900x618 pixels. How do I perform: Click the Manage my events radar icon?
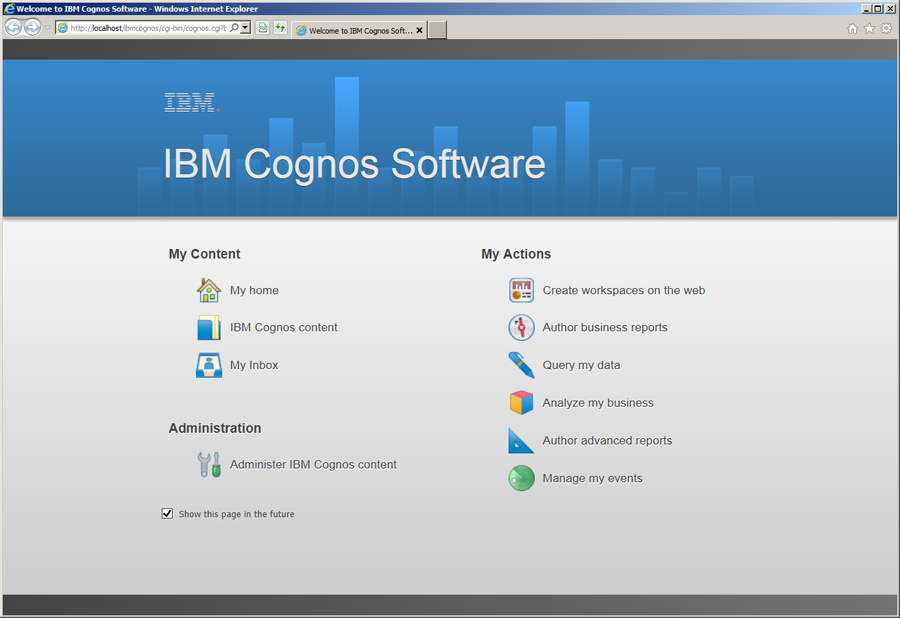[x=521, y=479]
